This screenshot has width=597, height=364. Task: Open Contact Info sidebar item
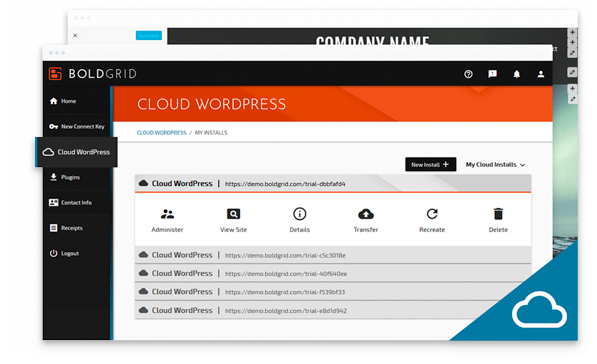coord(77,203)
